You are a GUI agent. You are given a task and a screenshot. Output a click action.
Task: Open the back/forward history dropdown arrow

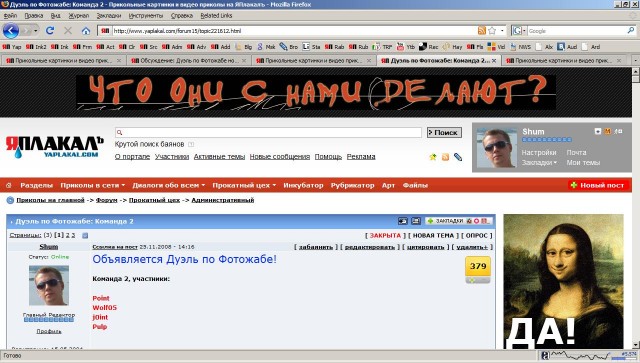(x=36, y=31)
